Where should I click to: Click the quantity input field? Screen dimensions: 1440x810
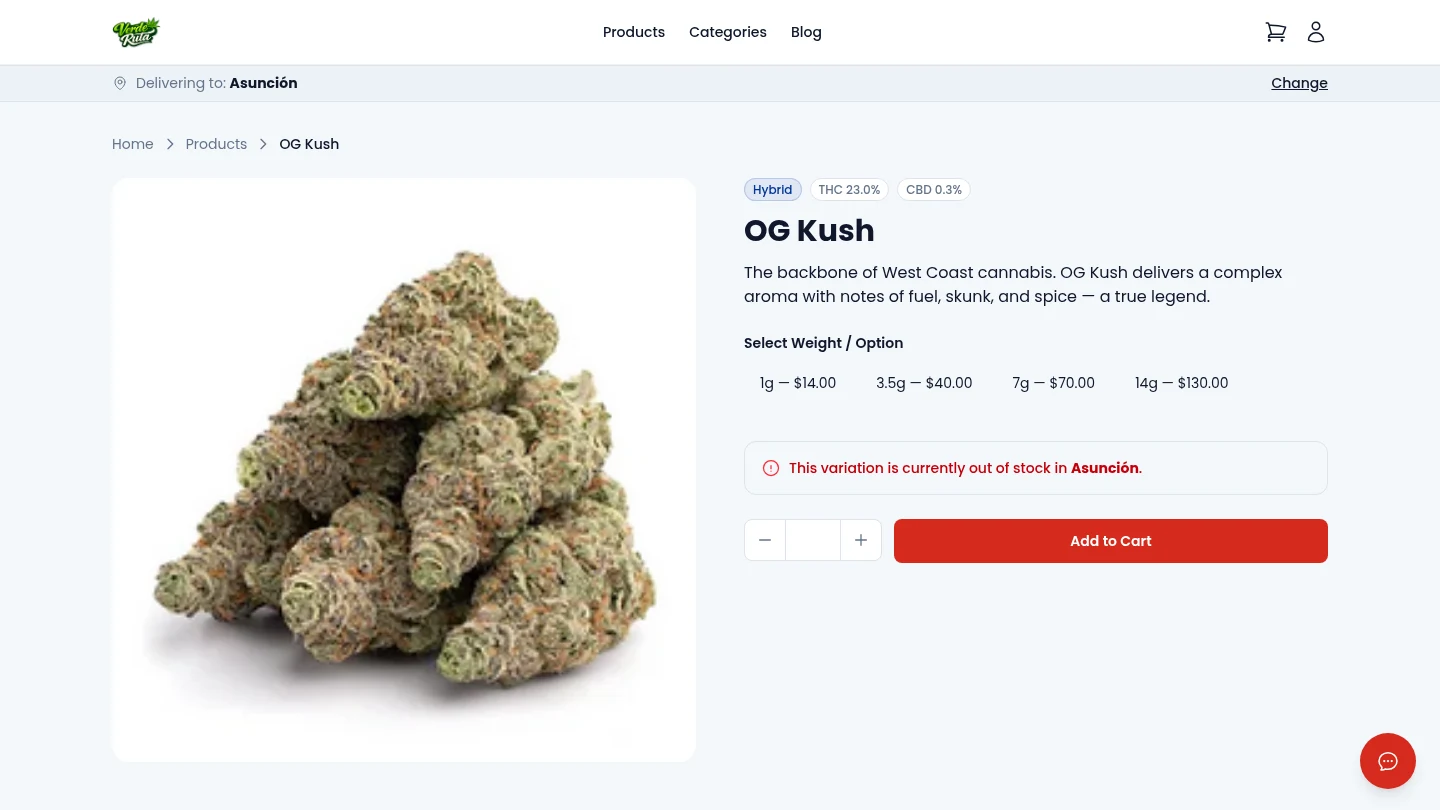812,540
